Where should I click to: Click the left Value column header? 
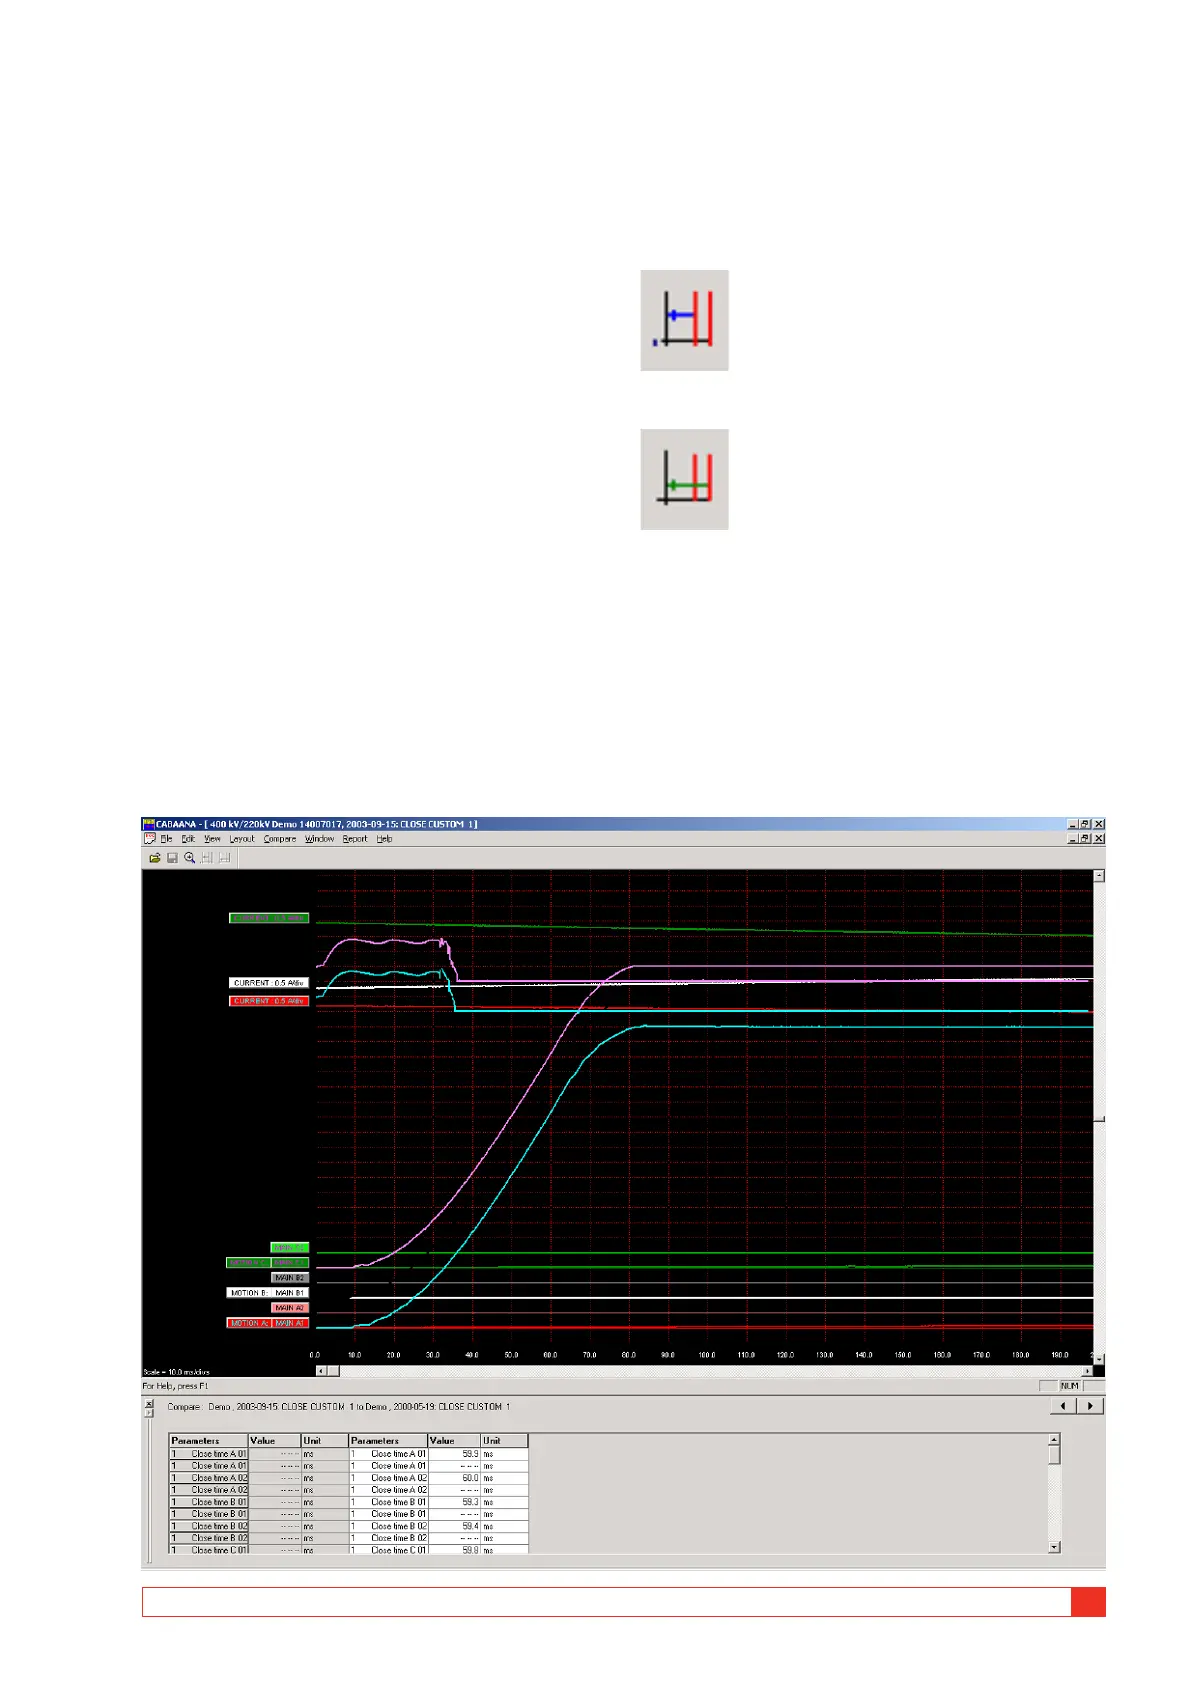point(274,1441)
